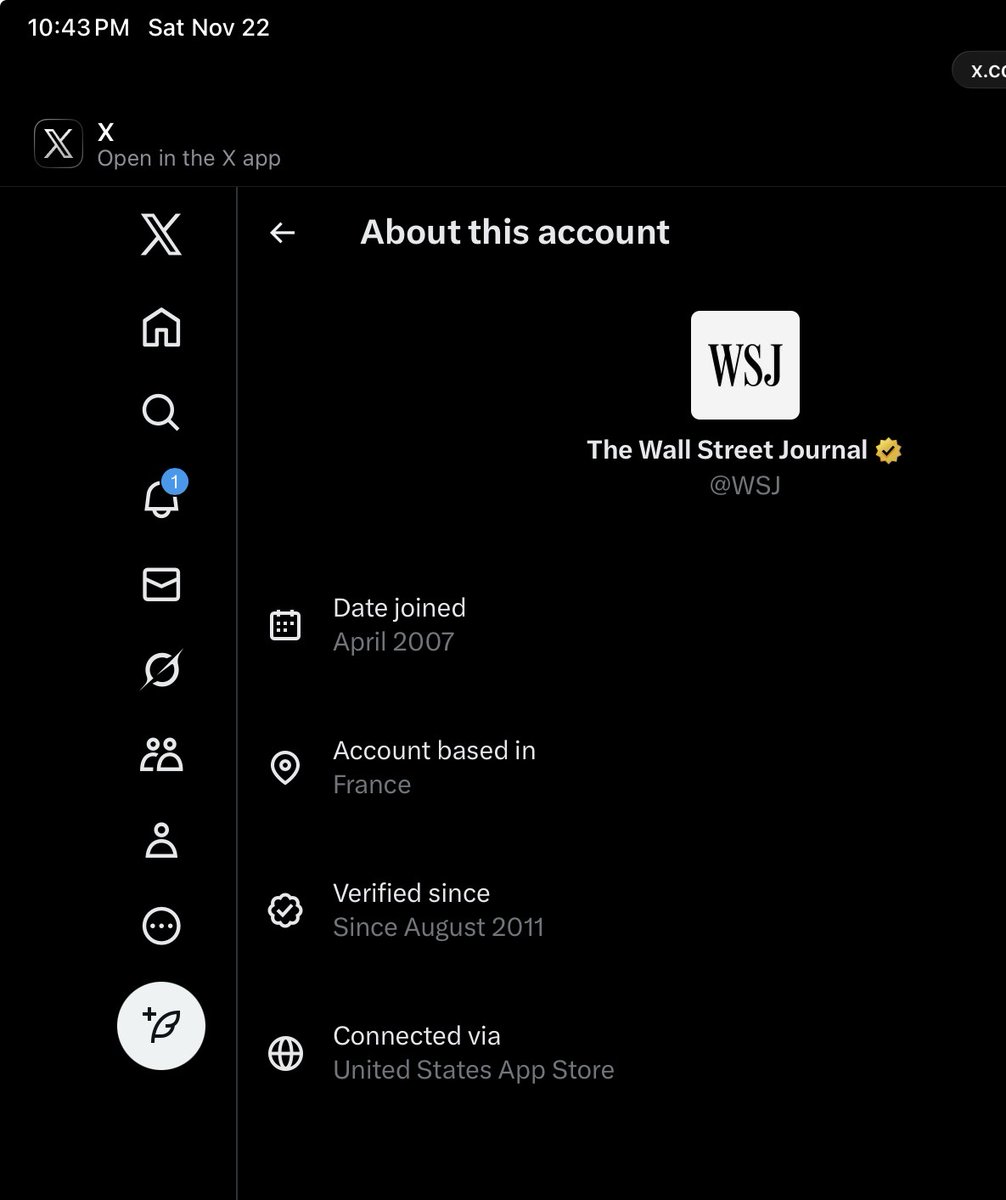
Task: Click the globe icon for Connected via
Action: 285,1054
